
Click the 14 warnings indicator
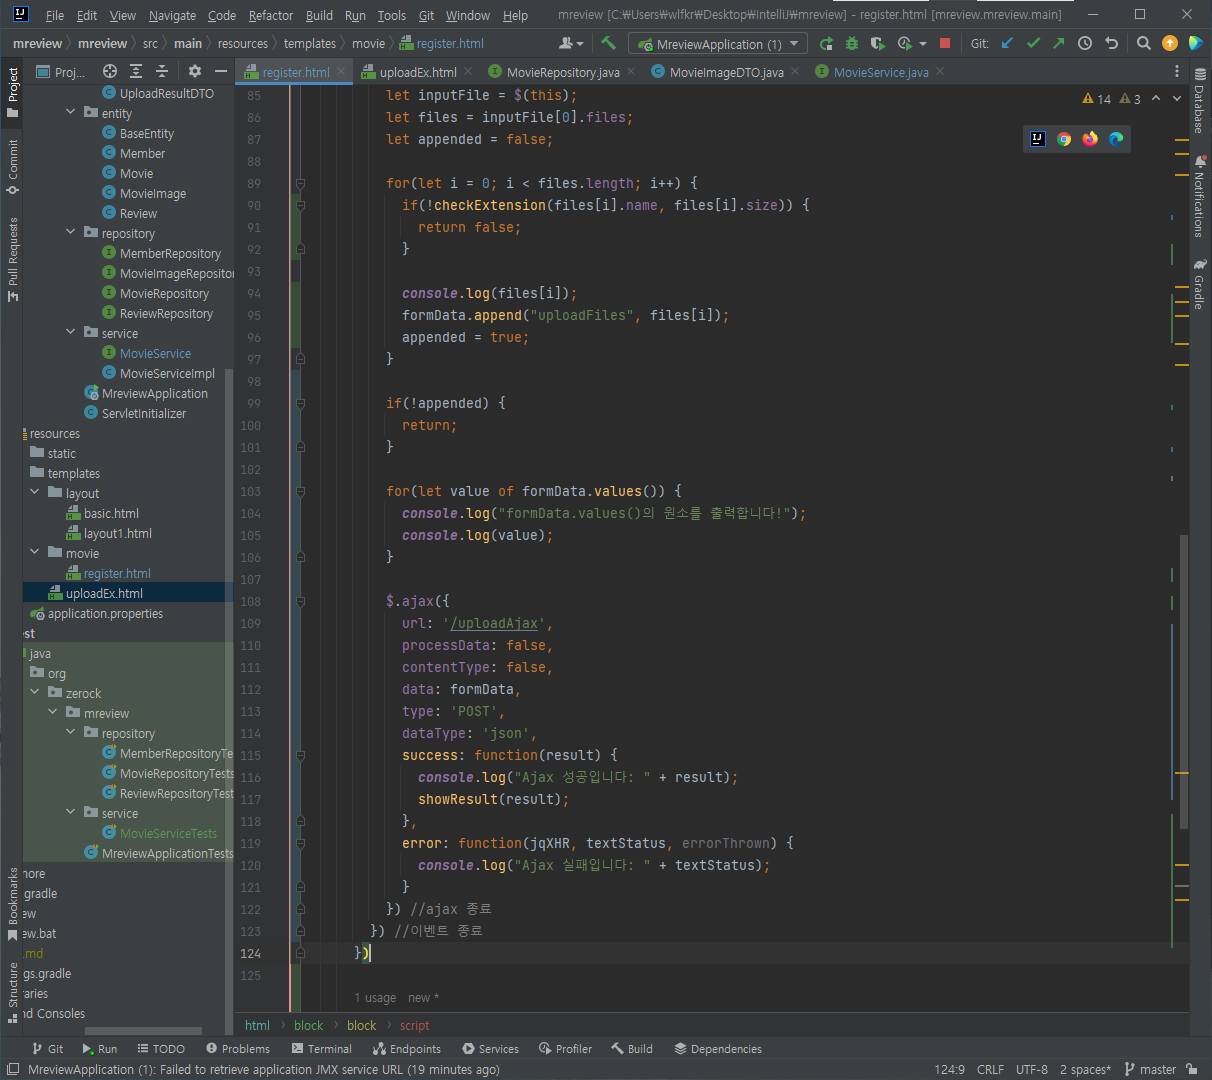[x=1097, y=99]
